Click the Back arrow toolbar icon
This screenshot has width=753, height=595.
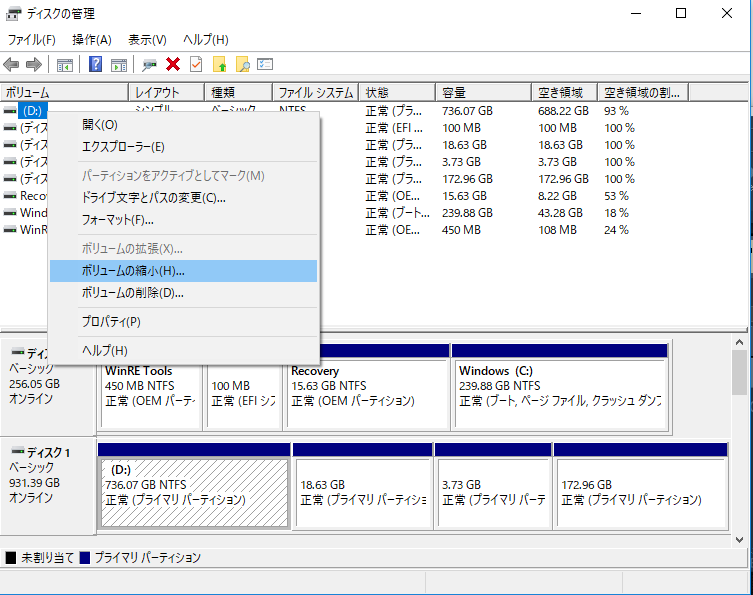(x=11, y=64)
